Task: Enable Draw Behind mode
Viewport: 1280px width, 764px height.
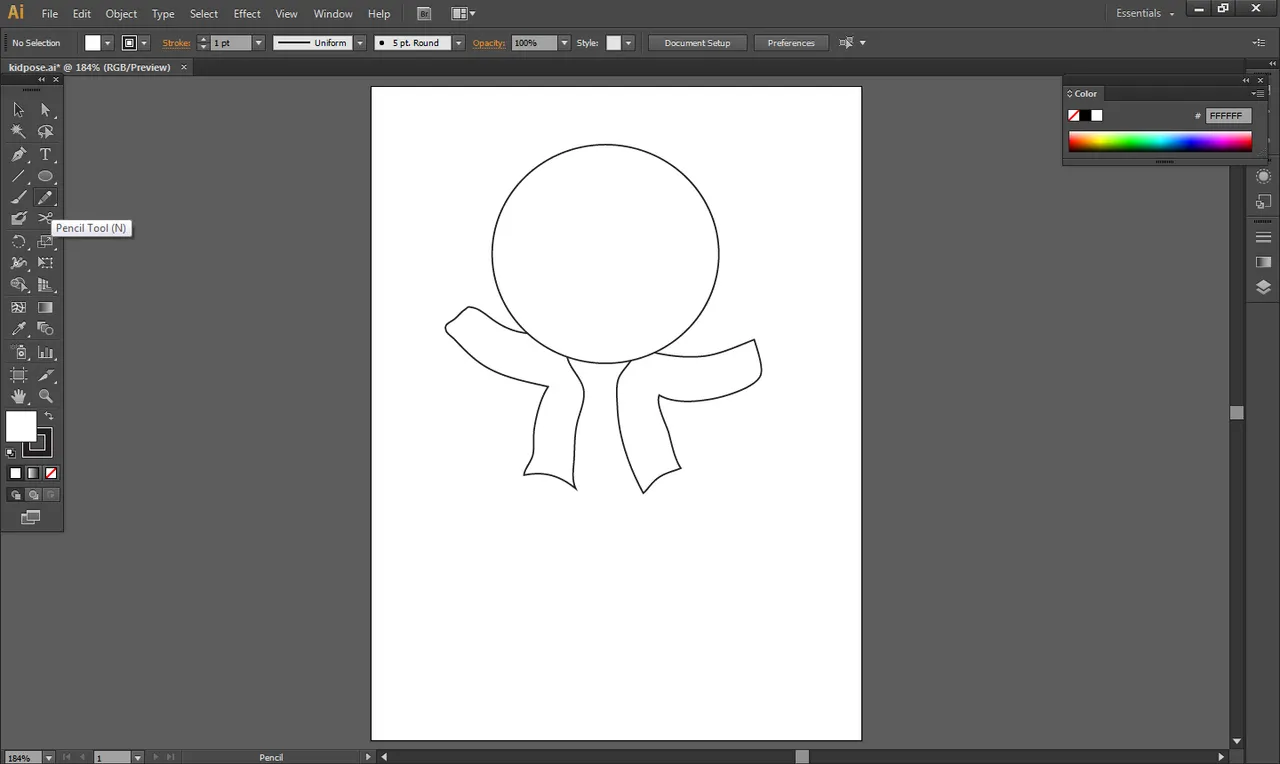Action: pyautogui.click(x=33, y=495)
